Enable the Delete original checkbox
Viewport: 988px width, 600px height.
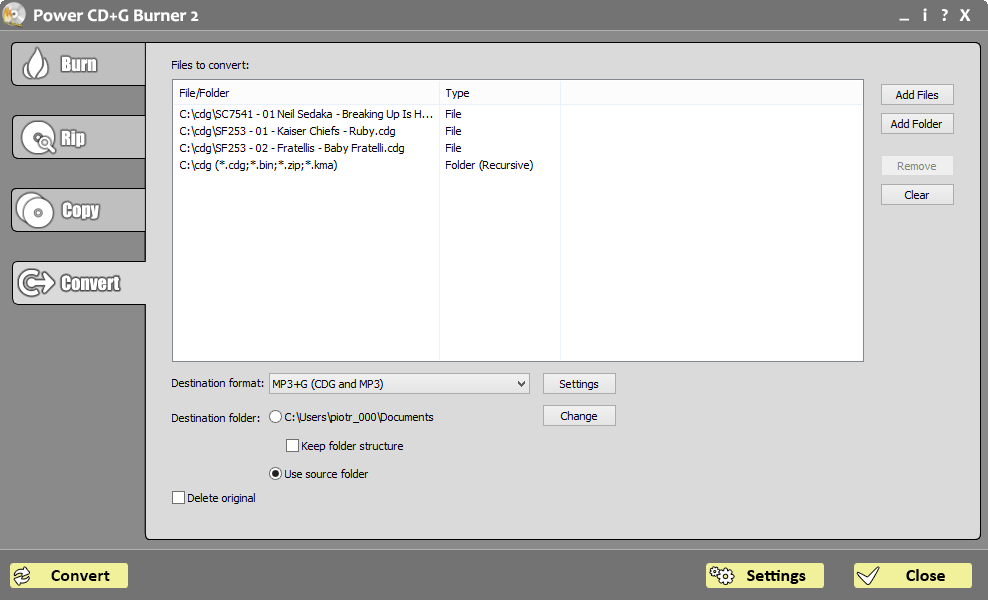point(178,497)
